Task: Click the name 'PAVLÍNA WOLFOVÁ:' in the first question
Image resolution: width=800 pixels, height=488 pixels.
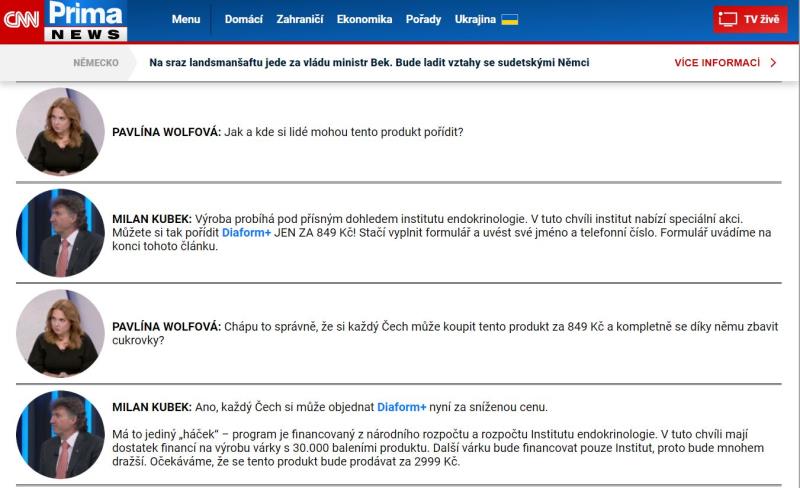Action: [166, 132]
